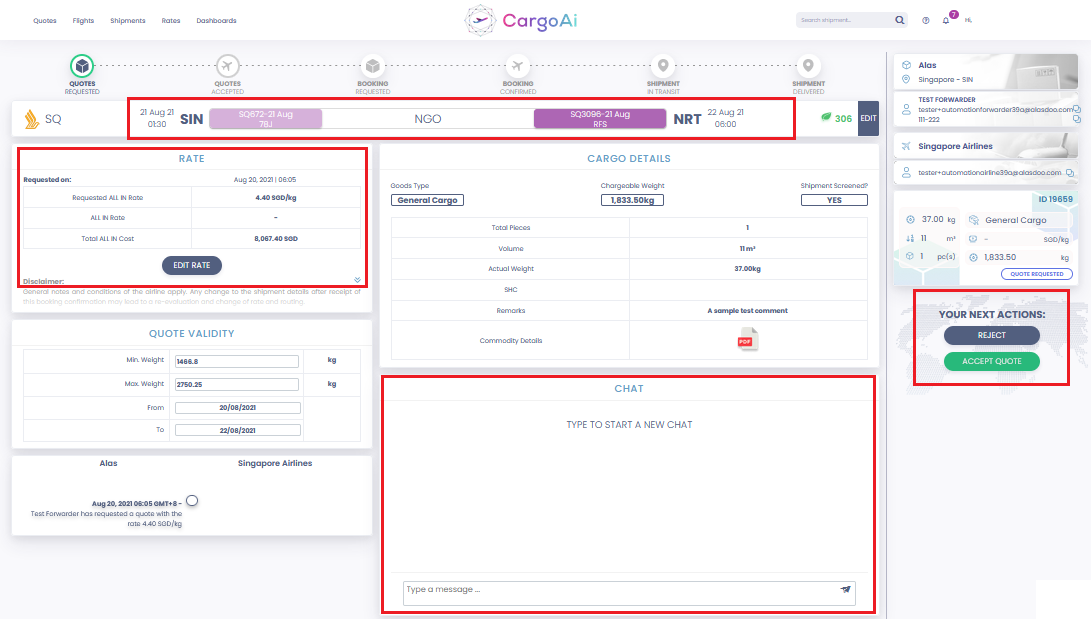Open the Quotes menu
This screenshot has height=619, width=1091.
(45, 21)
